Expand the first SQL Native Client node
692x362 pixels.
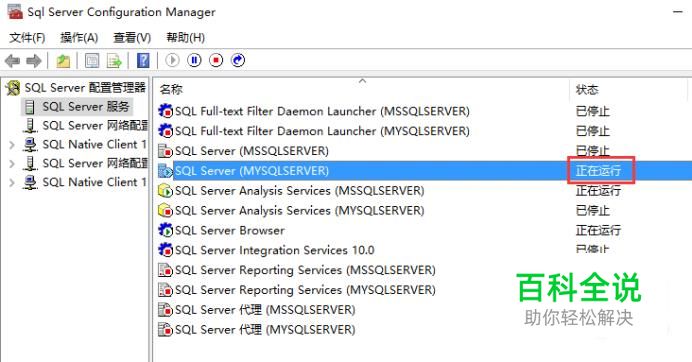(x=12, y=145)
